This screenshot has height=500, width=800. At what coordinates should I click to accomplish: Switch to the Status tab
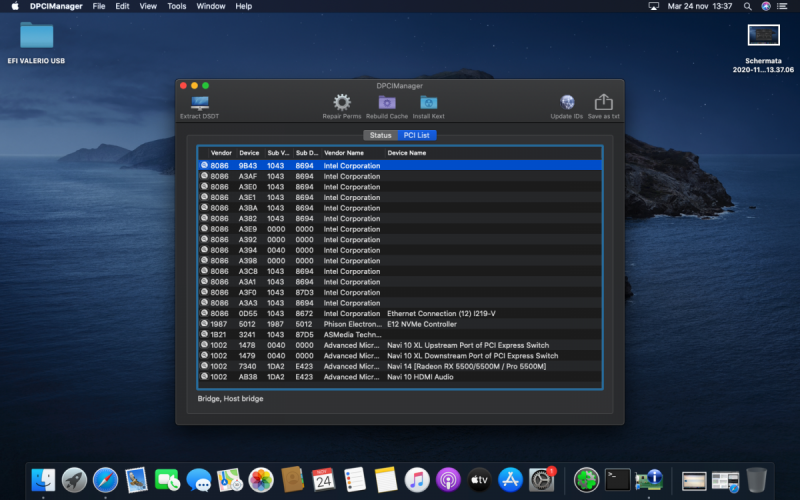(380, 135)
